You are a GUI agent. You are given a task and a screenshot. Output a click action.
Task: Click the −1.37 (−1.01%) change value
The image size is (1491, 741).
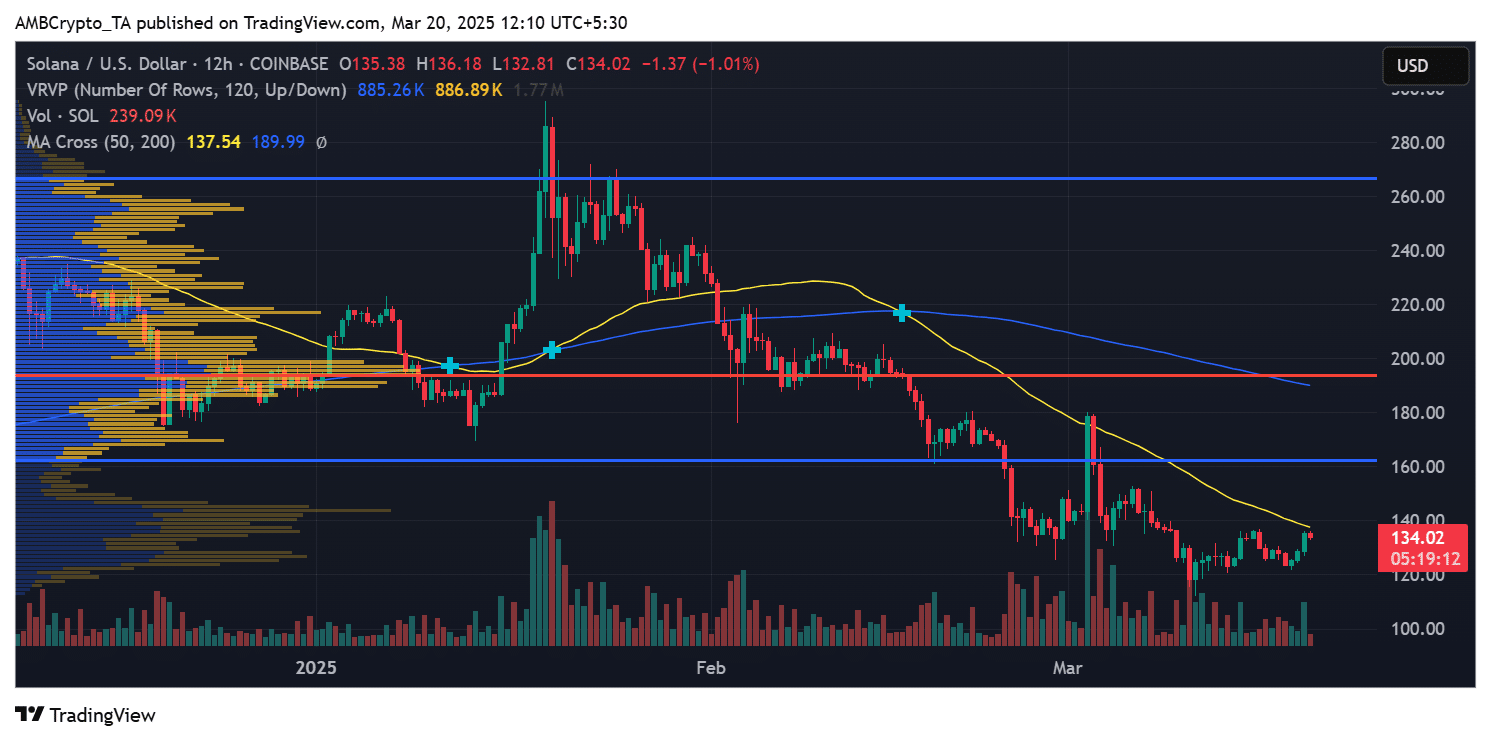[x=700, y=64]
